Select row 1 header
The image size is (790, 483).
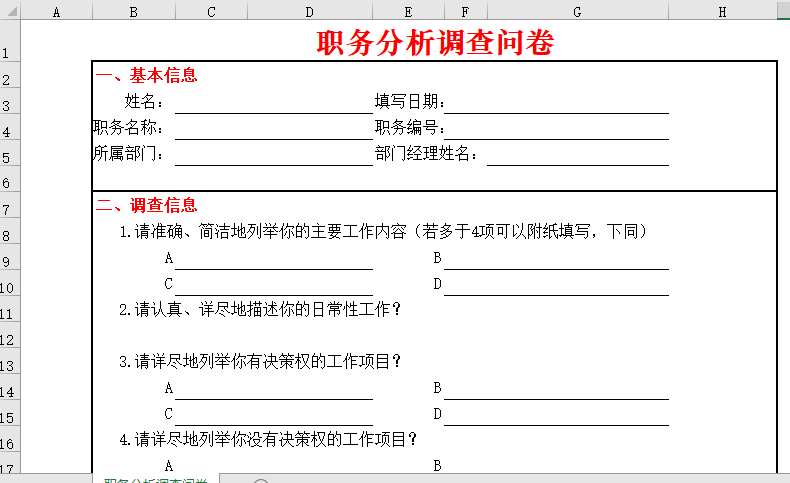(10, 41)
